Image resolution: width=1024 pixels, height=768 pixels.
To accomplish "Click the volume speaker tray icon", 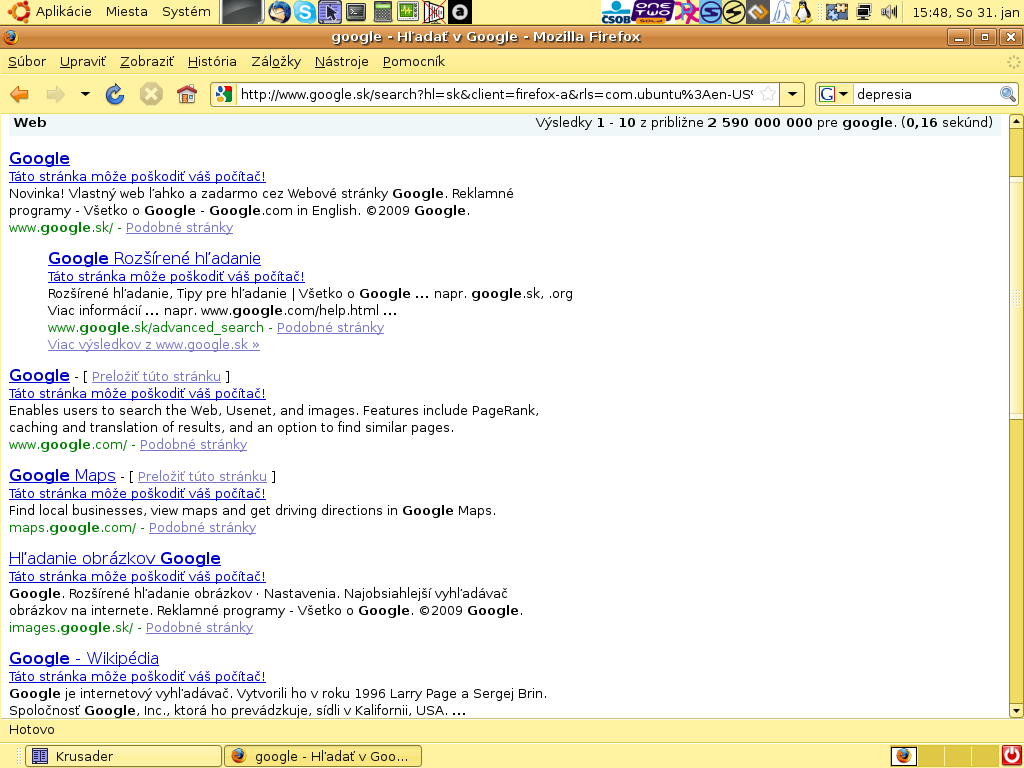I will point(889,12).
